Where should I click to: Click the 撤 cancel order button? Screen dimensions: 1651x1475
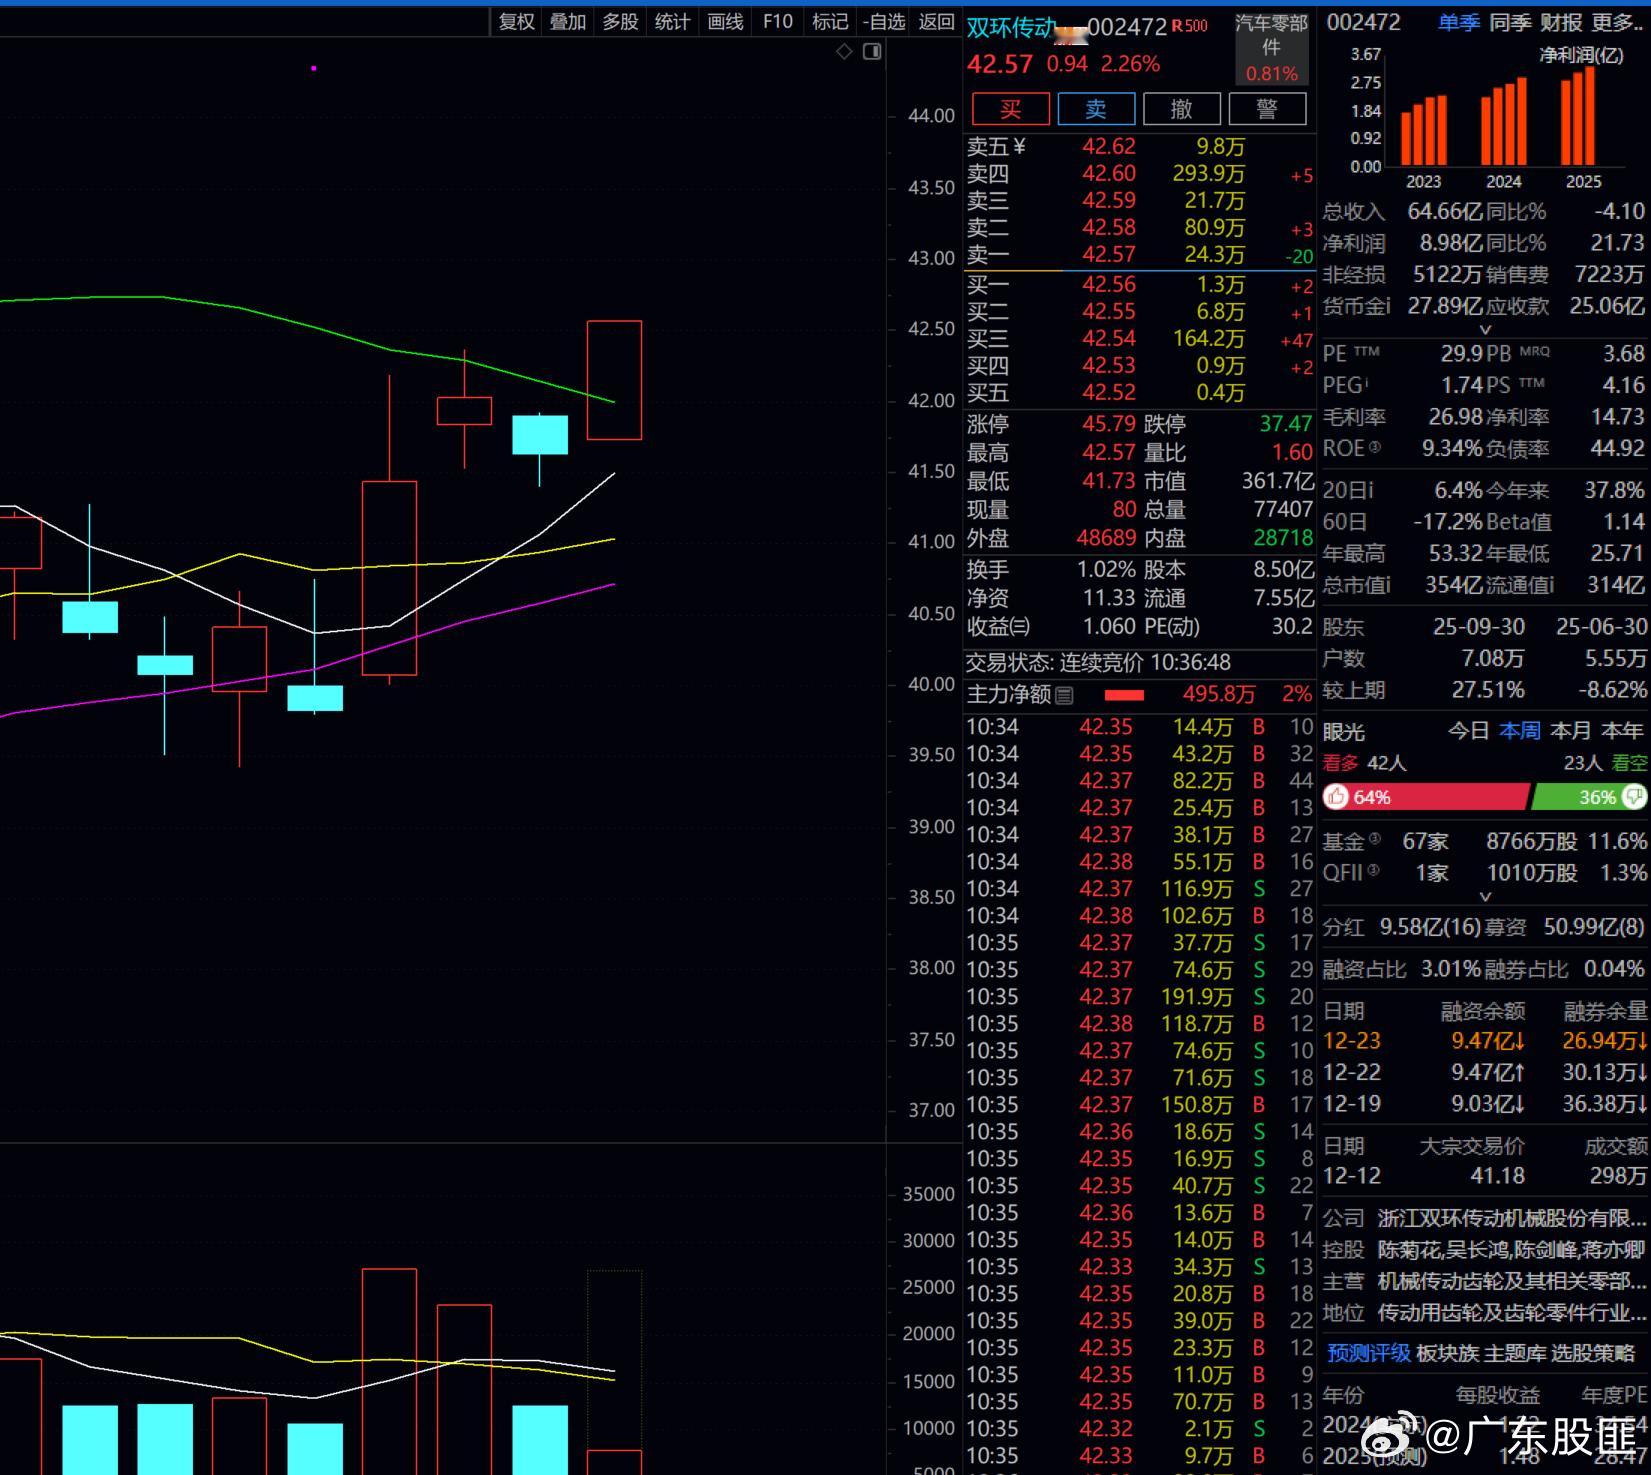1182,109
